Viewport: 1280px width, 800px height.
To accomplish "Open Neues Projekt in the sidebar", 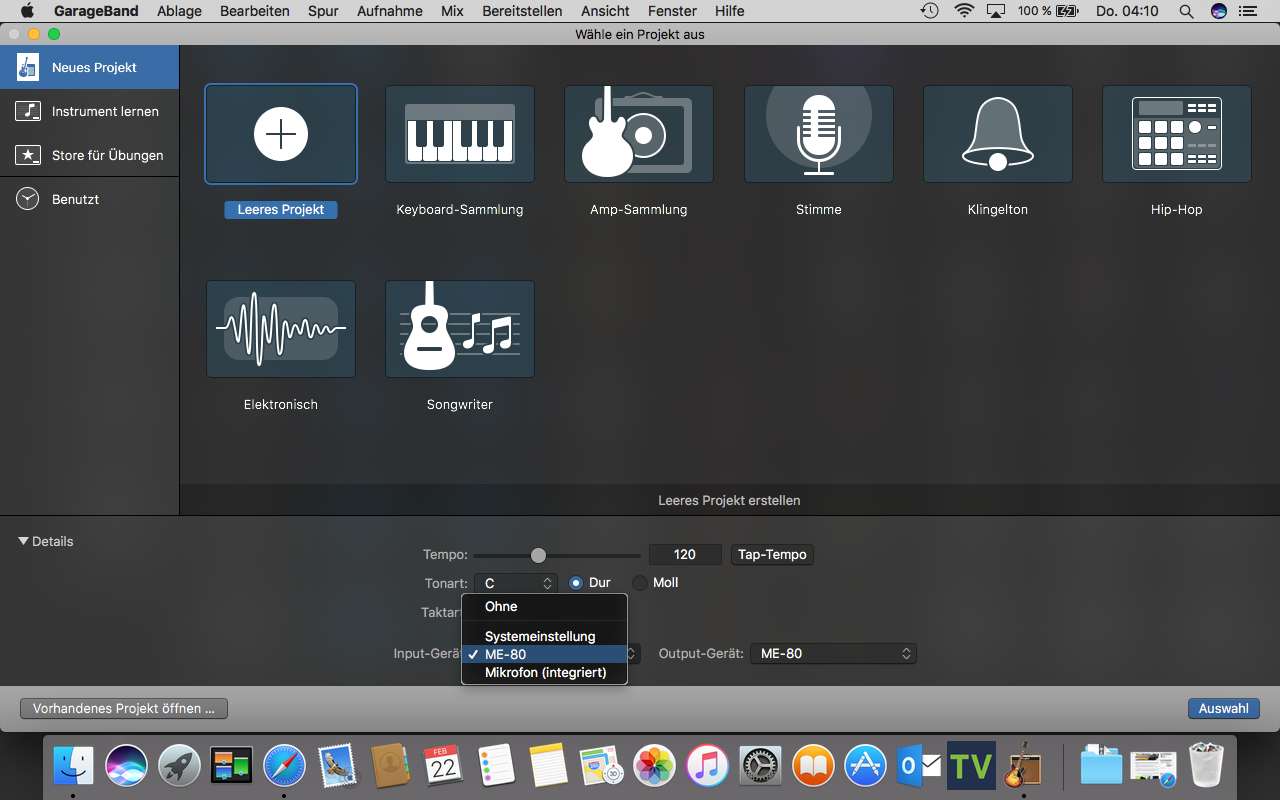I will point(90,67).
